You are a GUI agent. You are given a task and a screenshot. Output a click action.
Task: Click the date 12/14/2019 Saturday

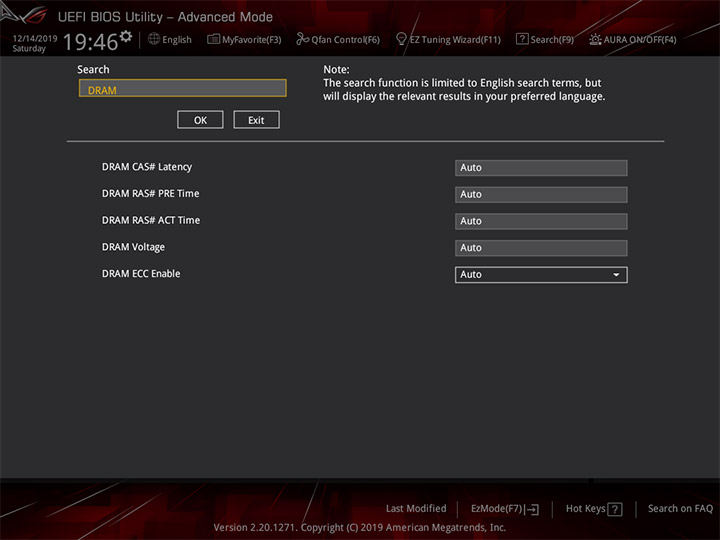(x=34, y=43)
